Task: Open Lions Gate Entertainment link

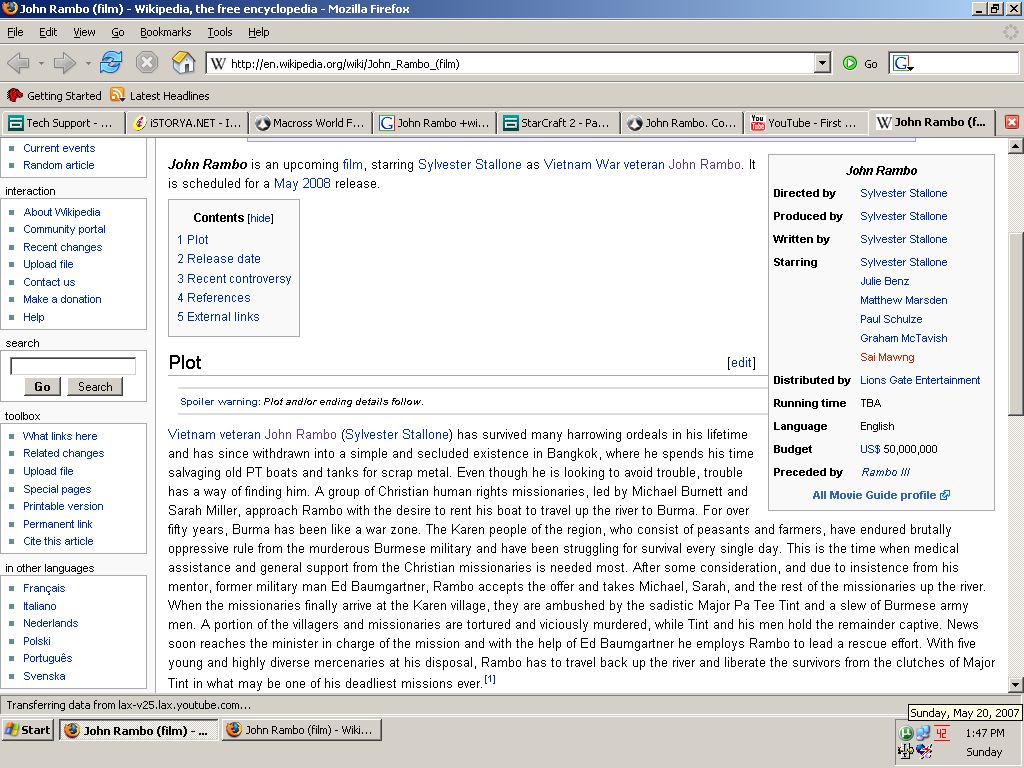Action: (920, 380)
